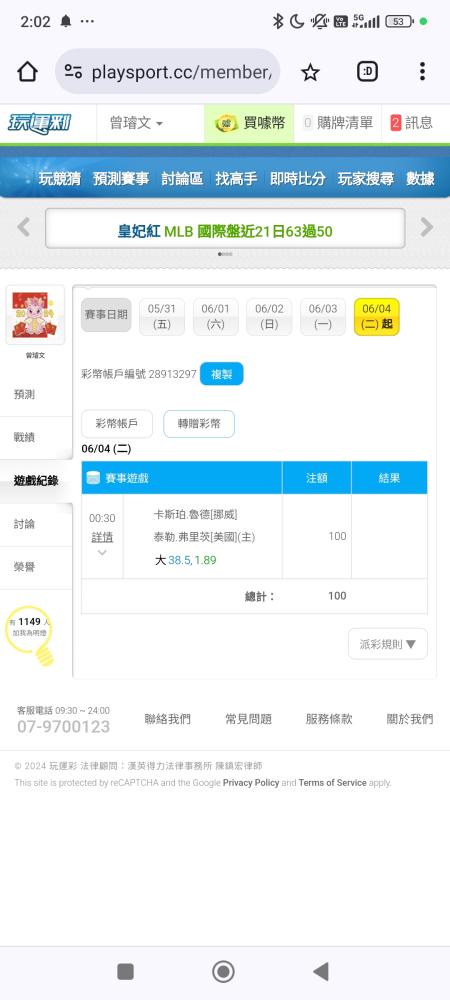The height and width of the screenshot is (1000, 450).
Task: Expand the 00:30 match 詳情 details
Action: coord(102,538)
